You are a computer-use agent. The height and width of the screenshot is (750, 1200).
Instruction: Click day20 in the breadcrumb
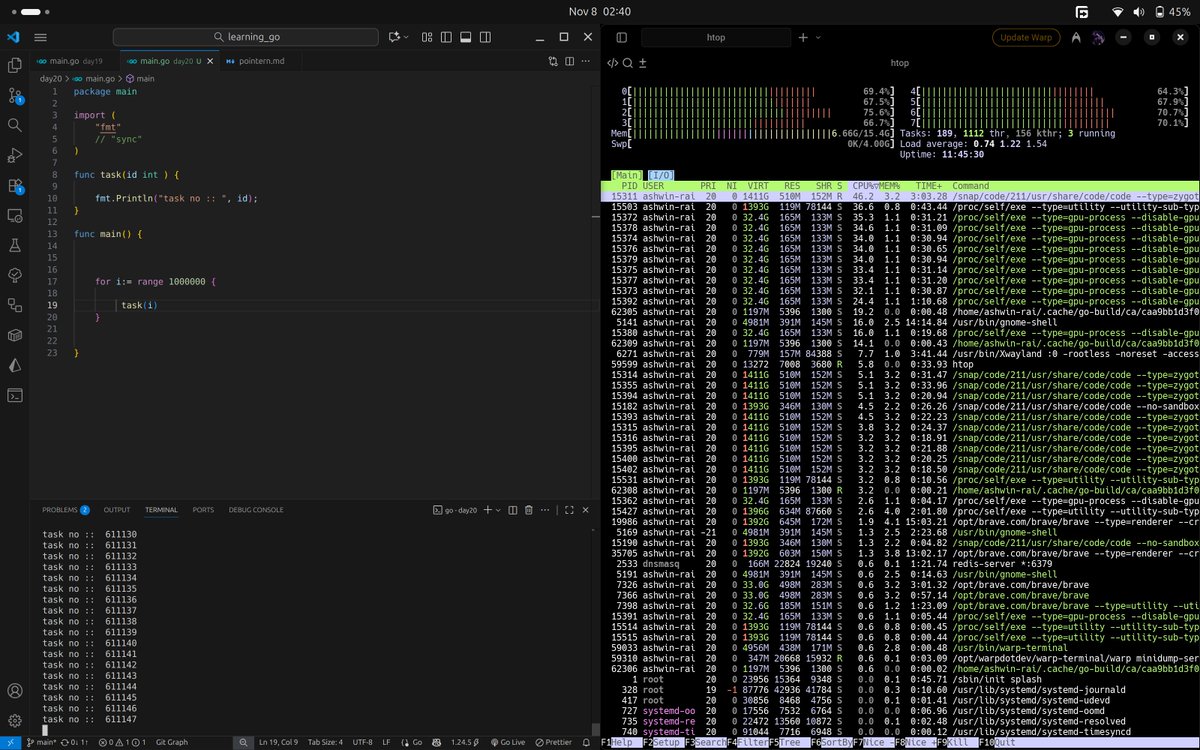click(50, 78)
